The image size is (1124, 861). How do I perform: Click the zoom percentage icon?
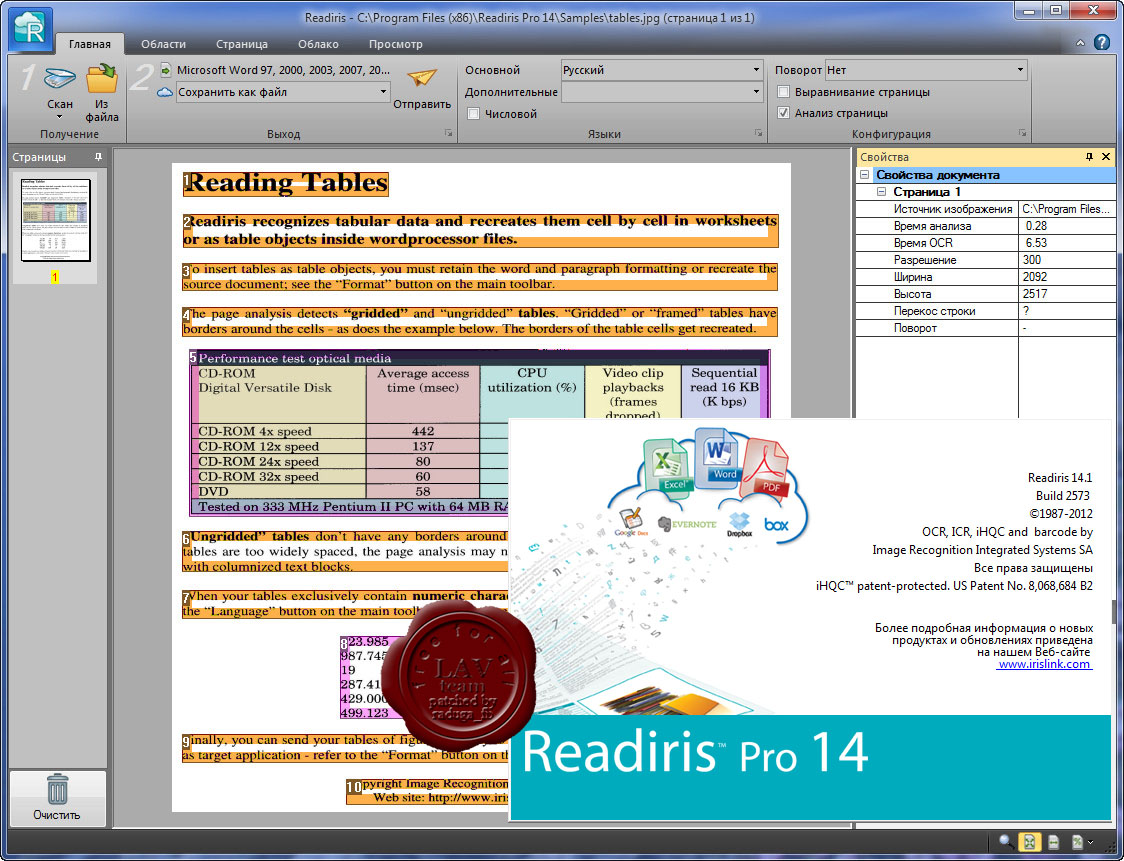click(x=1077, y=842)
